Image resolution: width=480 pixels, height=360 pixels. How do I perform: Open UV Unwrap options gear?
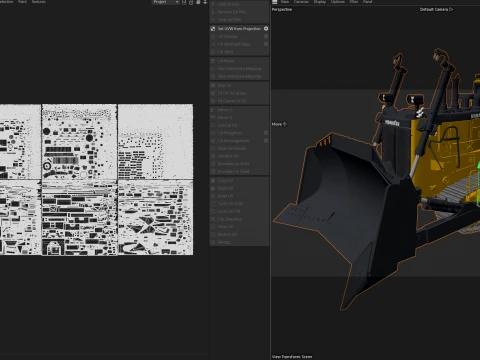point(266,36)
